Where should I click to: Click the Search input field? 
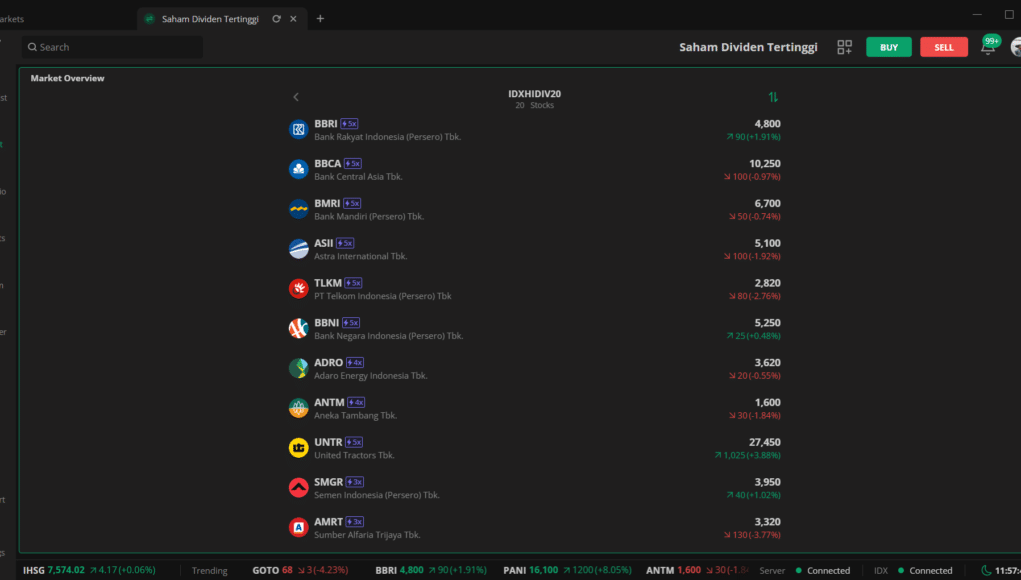pyautogui.click(x=110, y=46)
